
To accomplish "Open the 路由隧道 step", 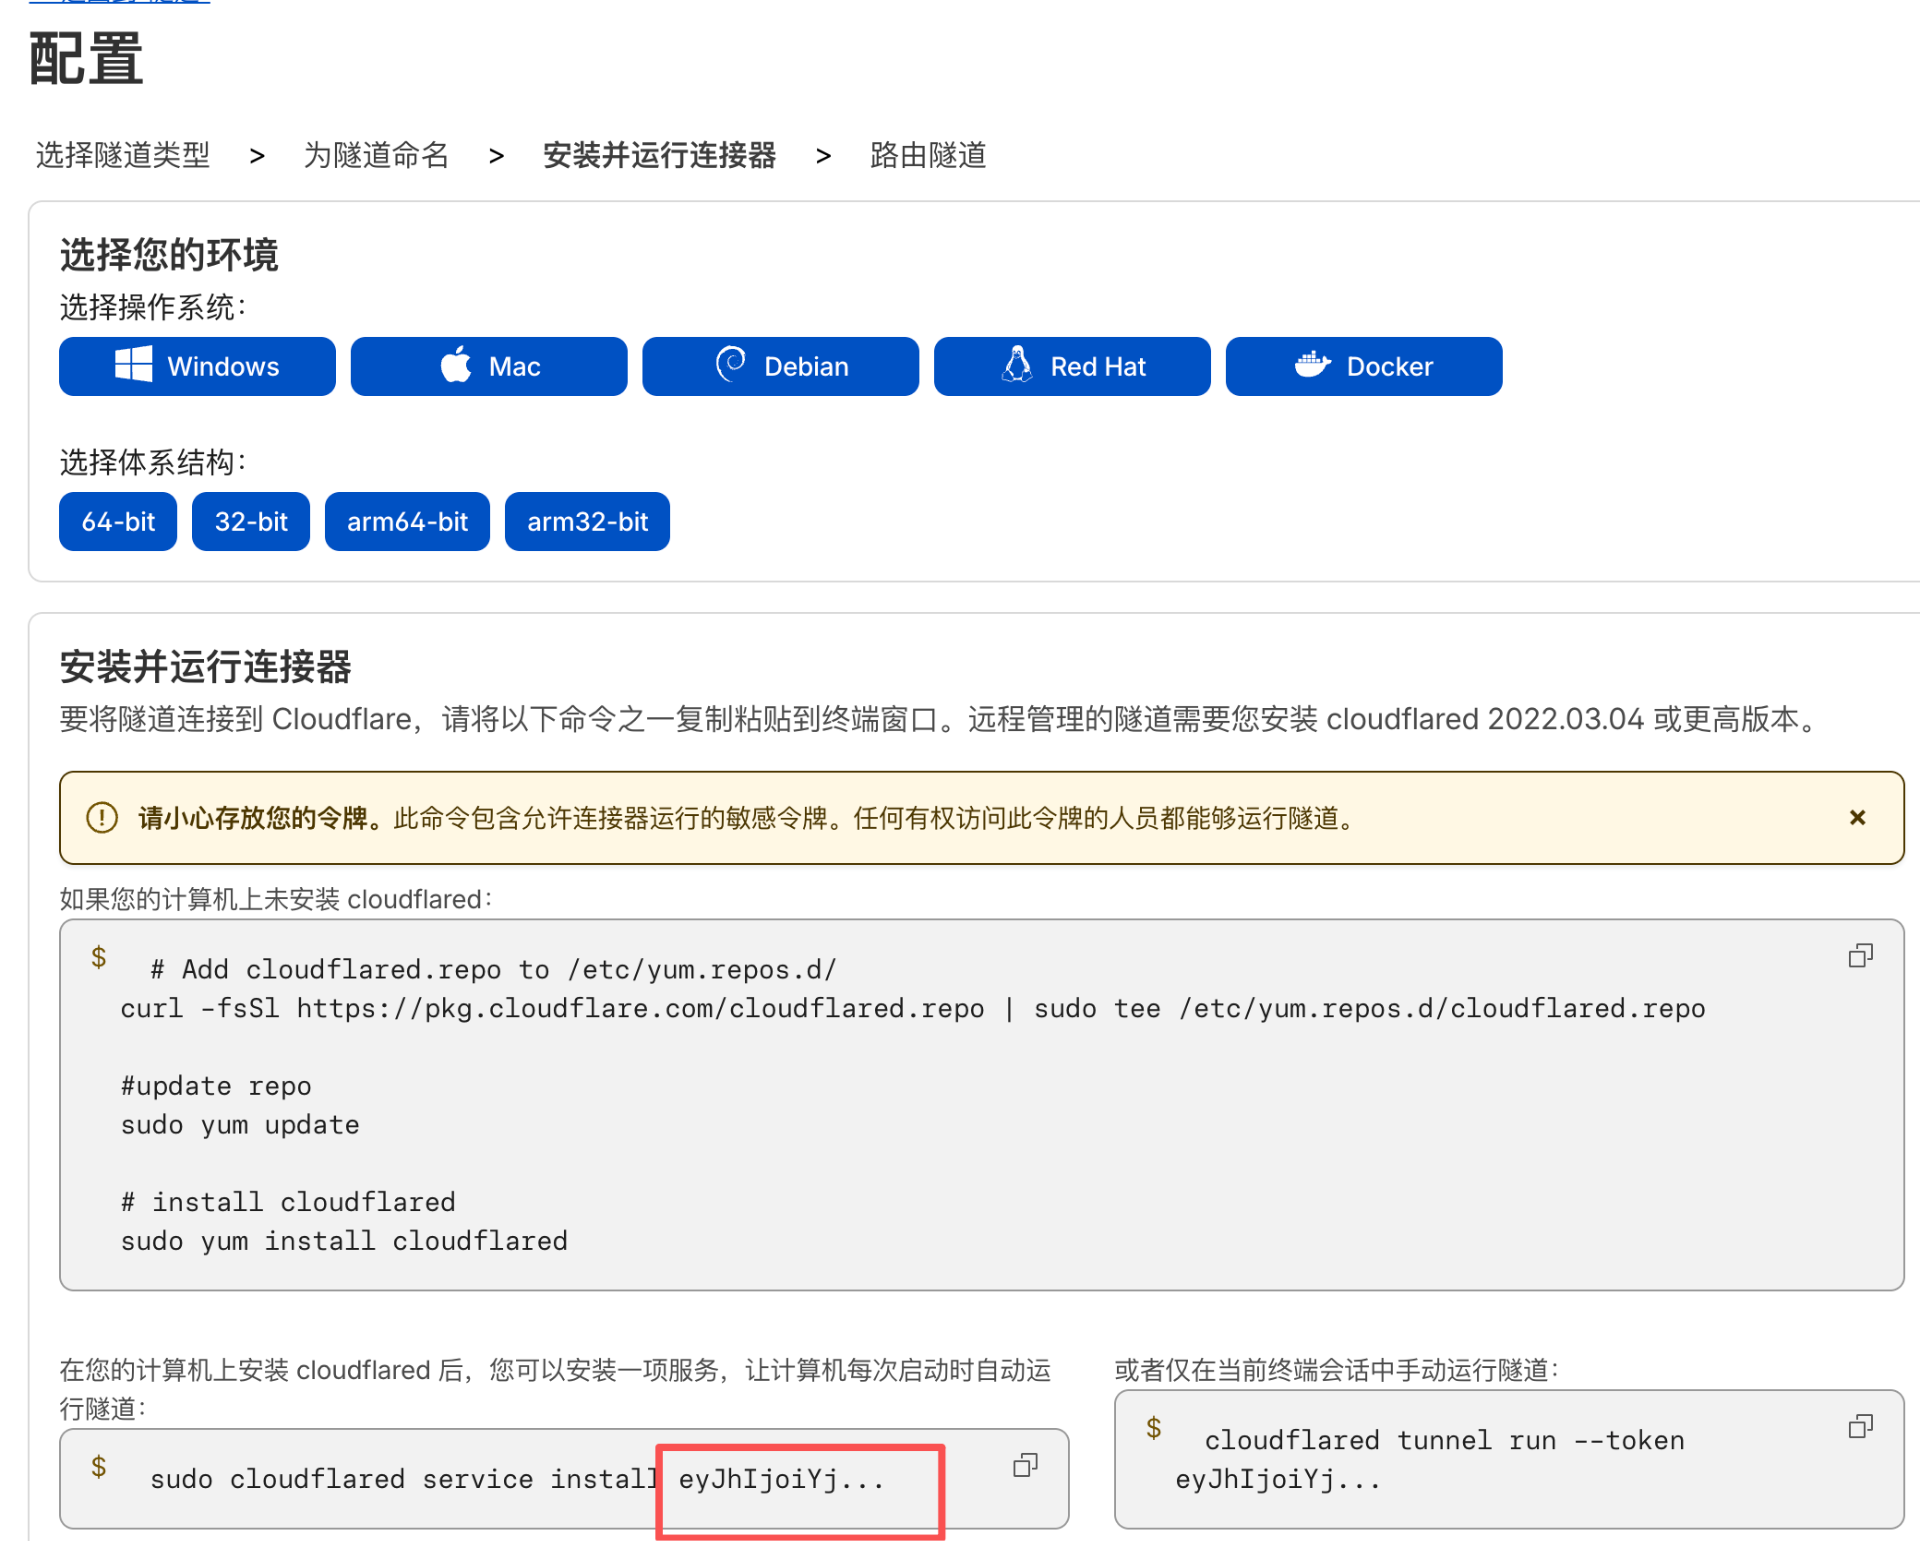I will click(927, 155).
